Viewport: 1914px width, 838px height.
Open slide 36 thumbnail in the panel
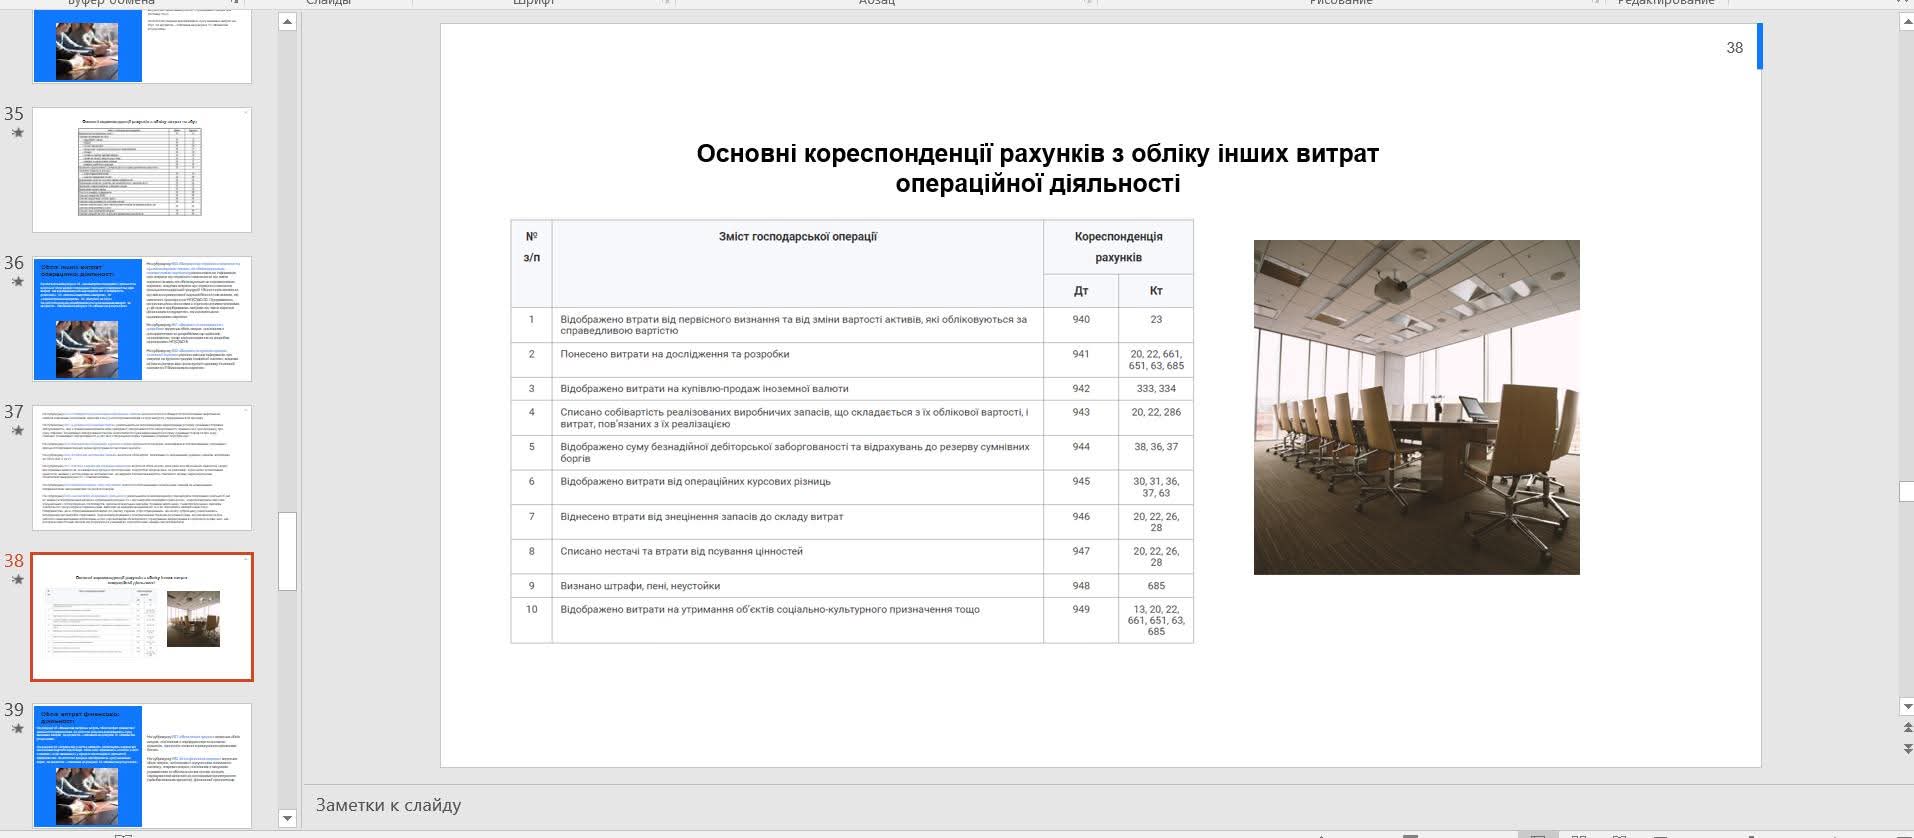click(x=142, y=319)
